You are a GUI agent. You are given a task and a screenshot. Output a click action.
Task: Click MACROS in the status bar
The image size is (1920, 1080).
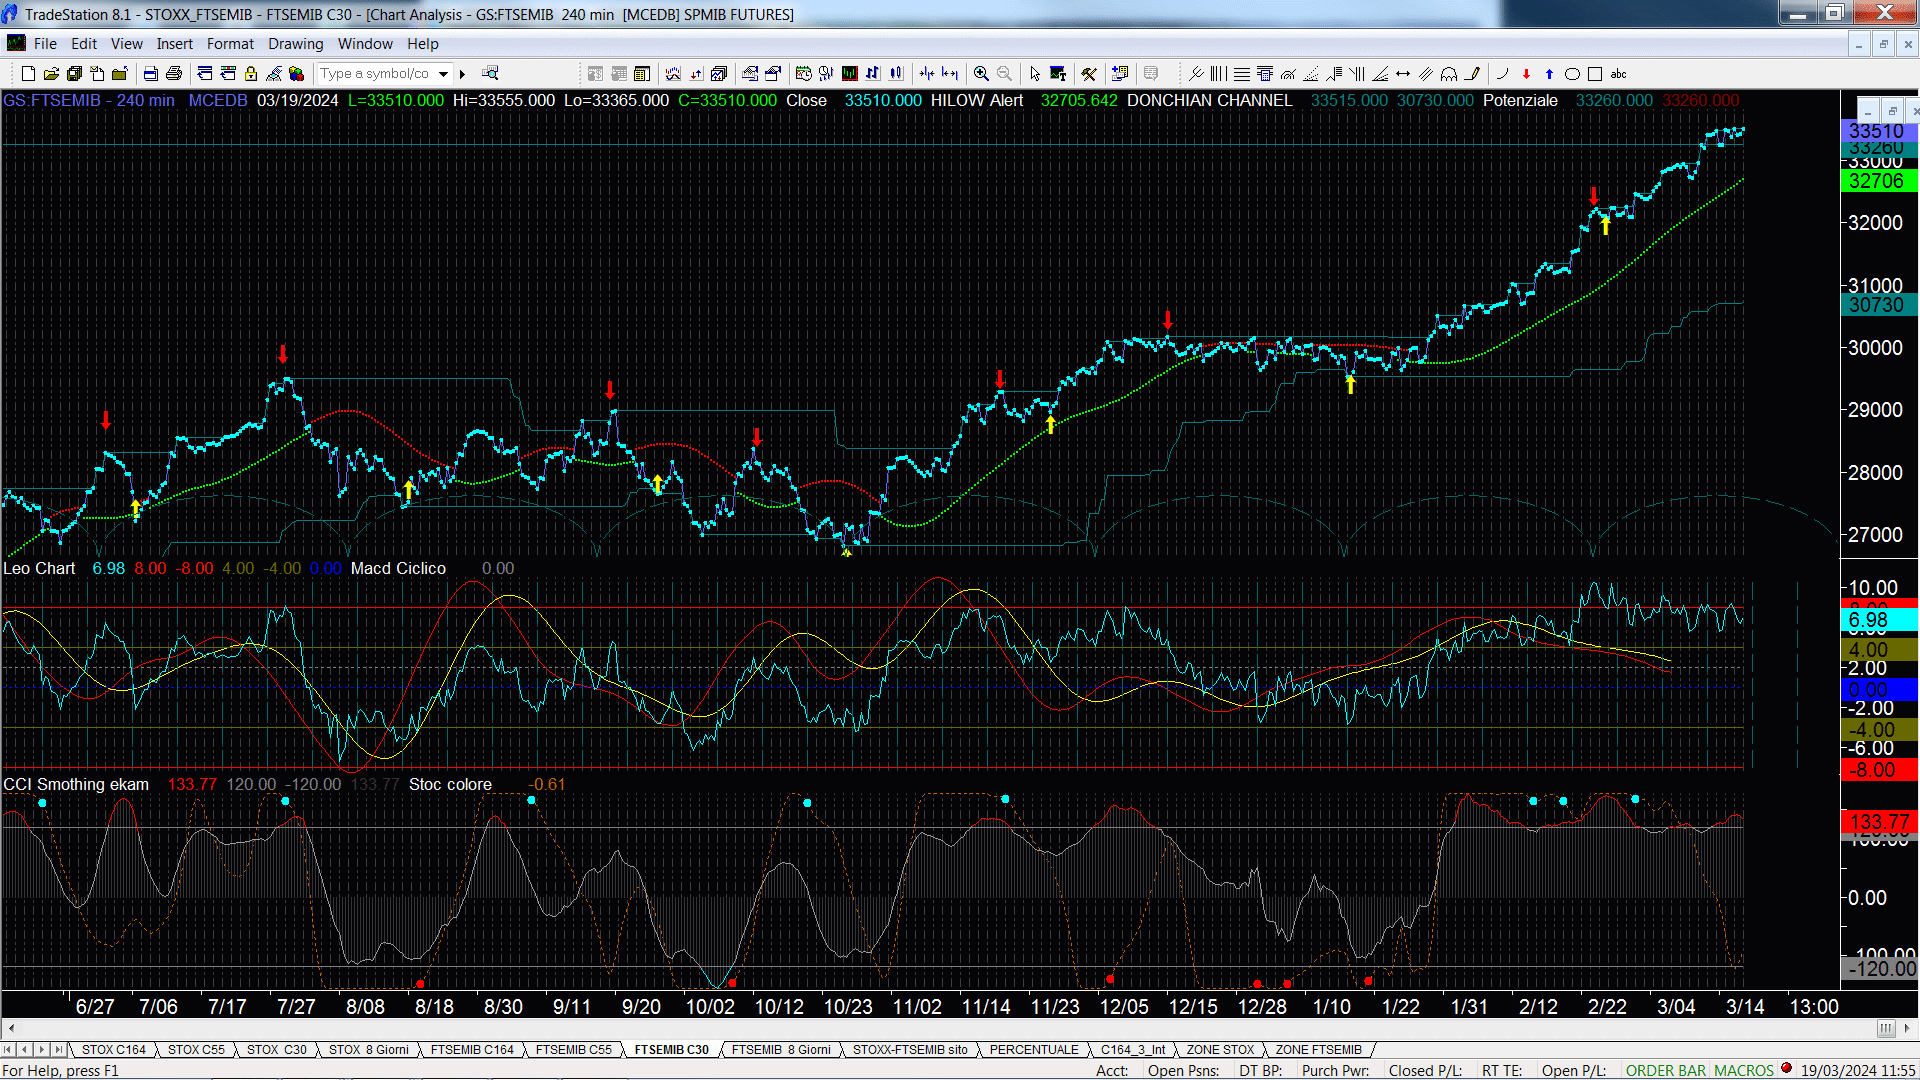(x=1744, y=1070)
